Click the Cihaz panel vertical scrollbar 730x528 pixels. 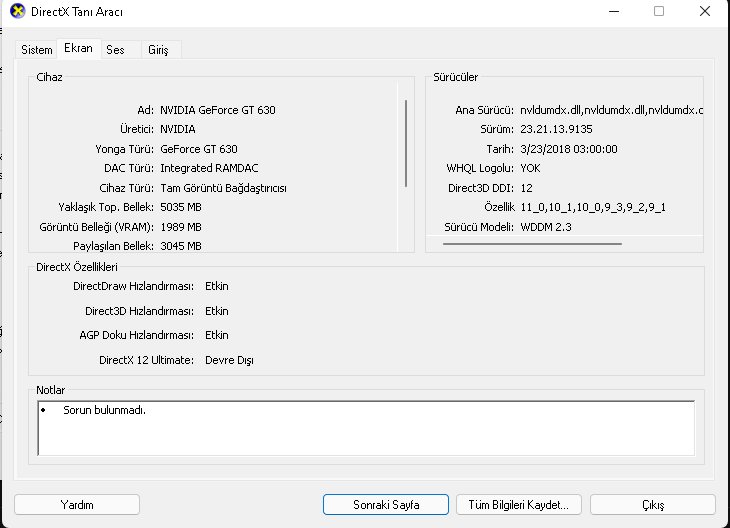(x=406, y=143)
